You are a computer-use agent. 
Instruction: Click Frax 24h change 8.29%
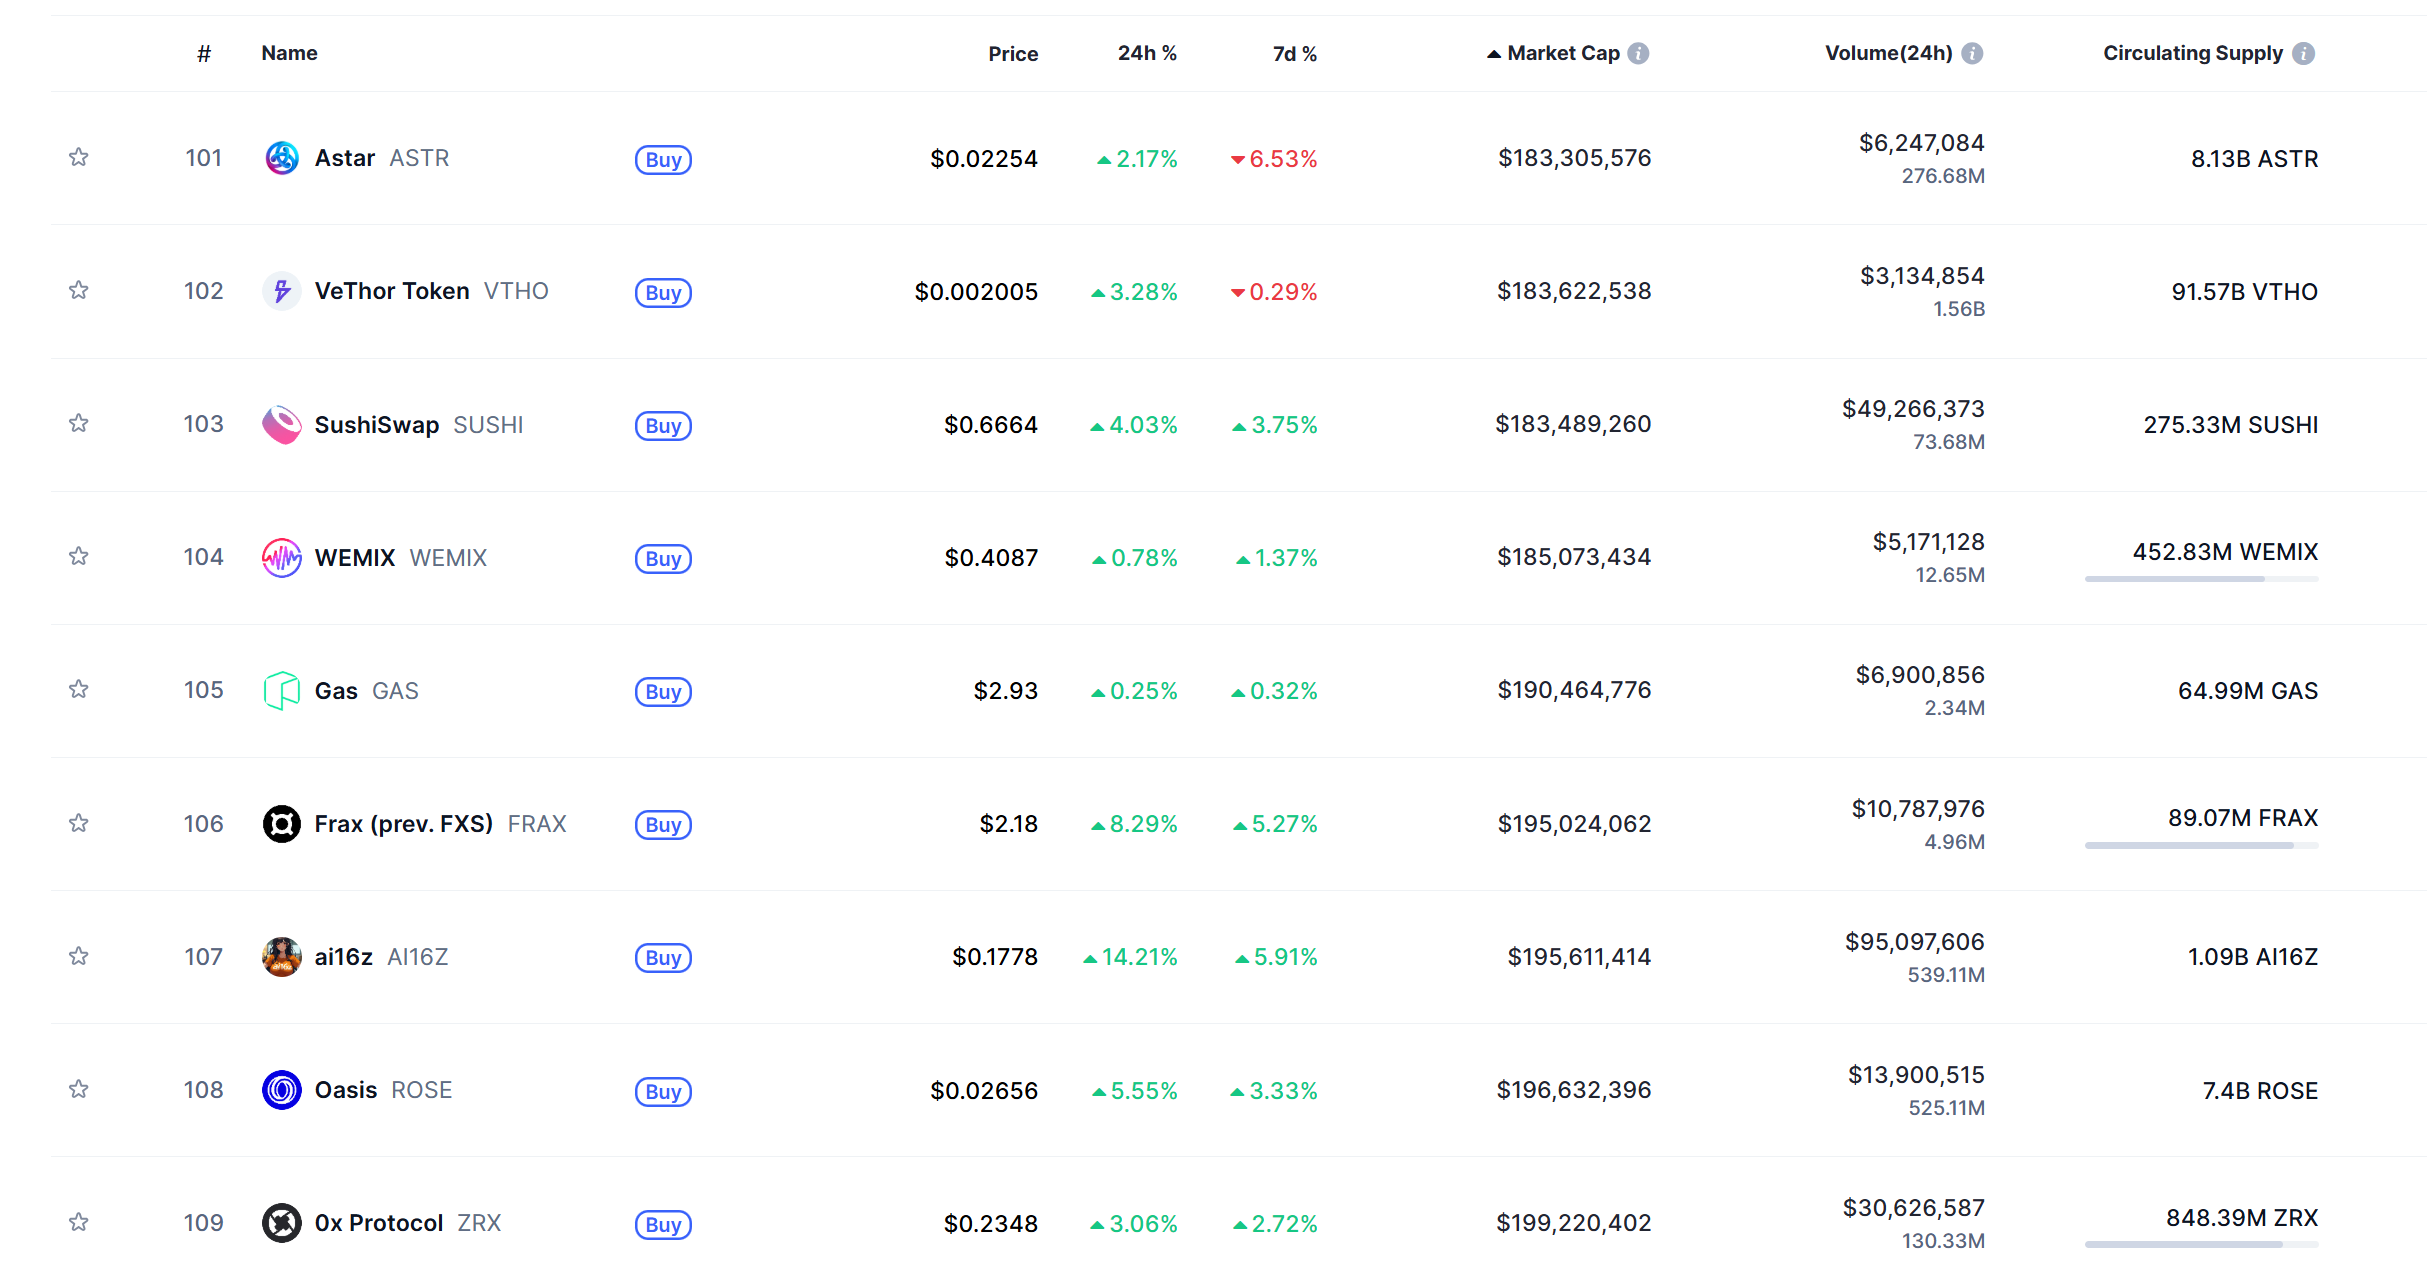pyautogui.click(x=1134, y=824)
